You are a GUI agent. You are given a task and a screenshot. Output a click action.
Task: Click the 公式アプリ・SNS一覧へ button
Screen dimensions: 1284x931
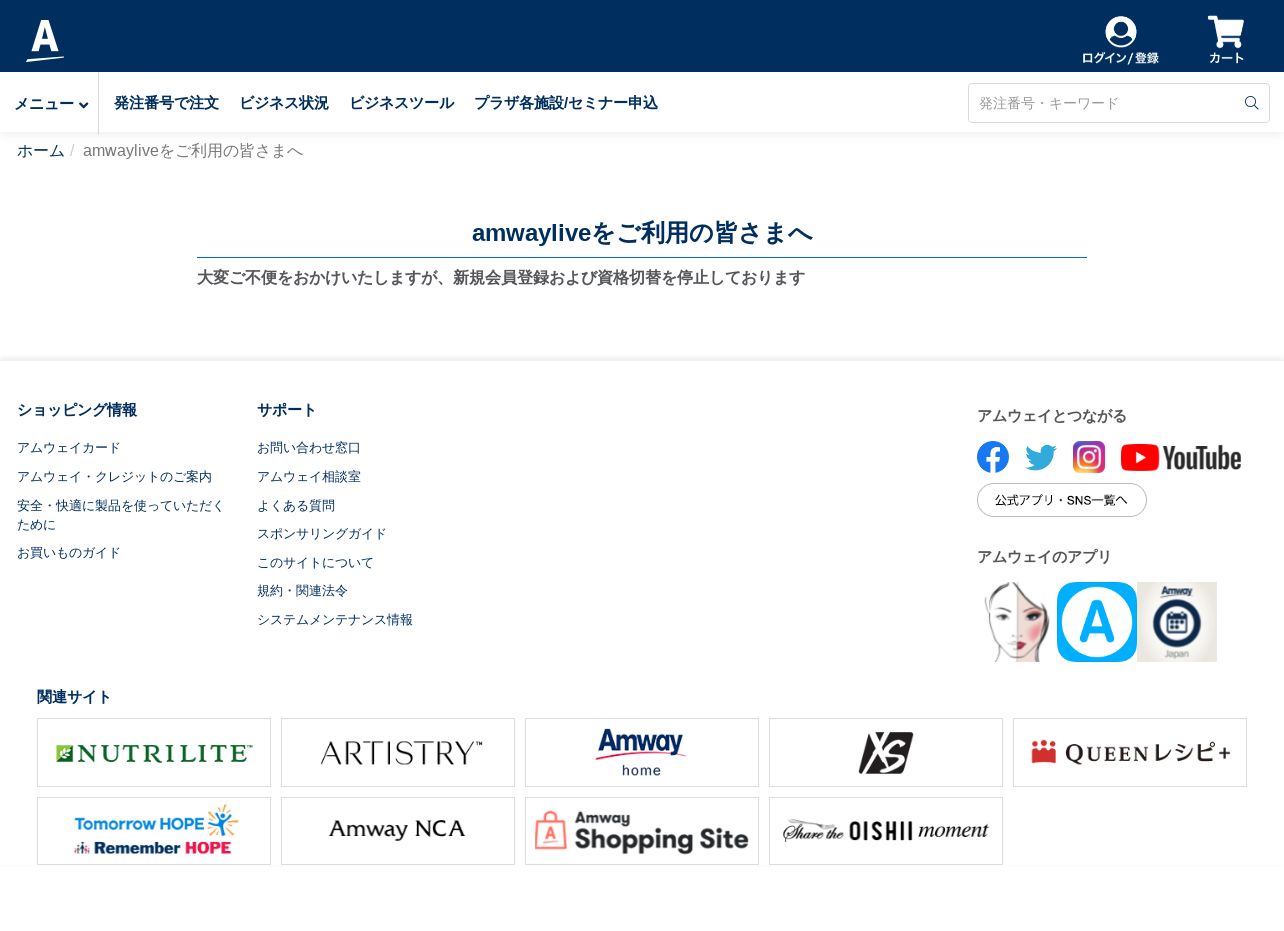pyautogui.click(x=1062, y=500)
